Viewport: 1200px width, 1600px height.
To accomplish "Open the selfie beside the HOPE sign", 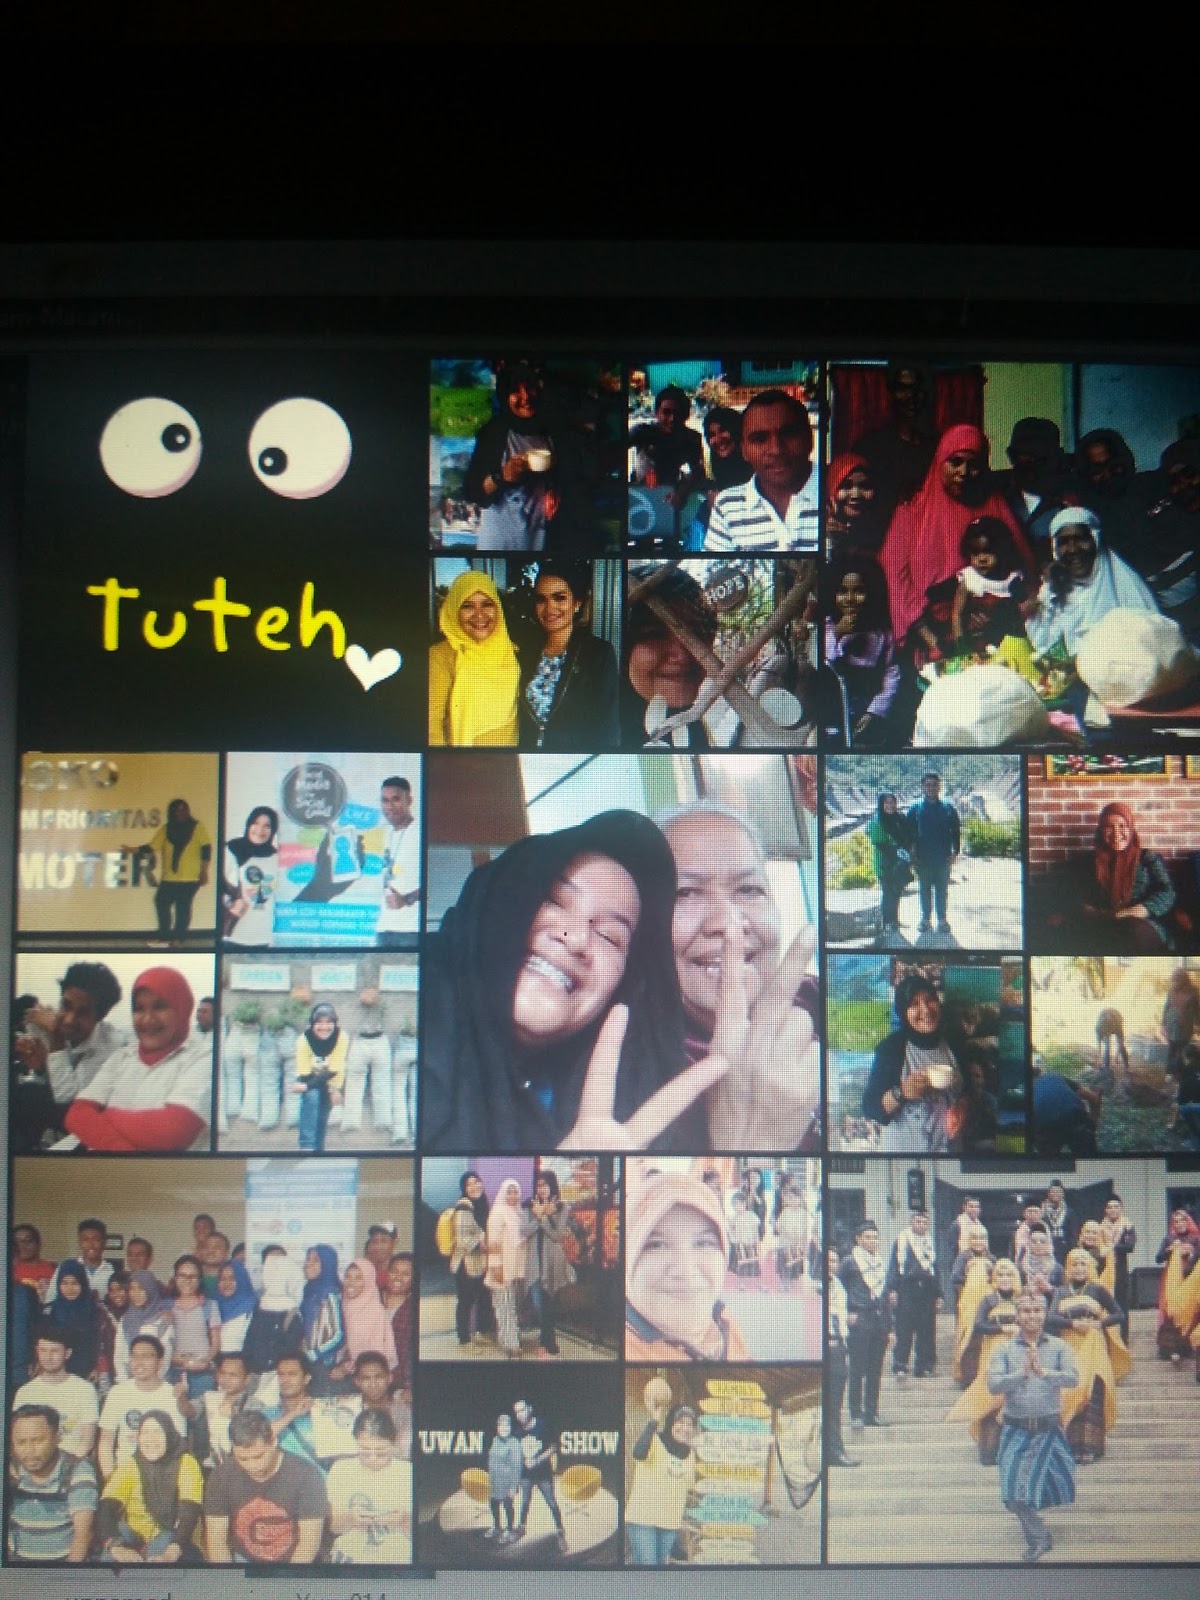I will 723,652.
